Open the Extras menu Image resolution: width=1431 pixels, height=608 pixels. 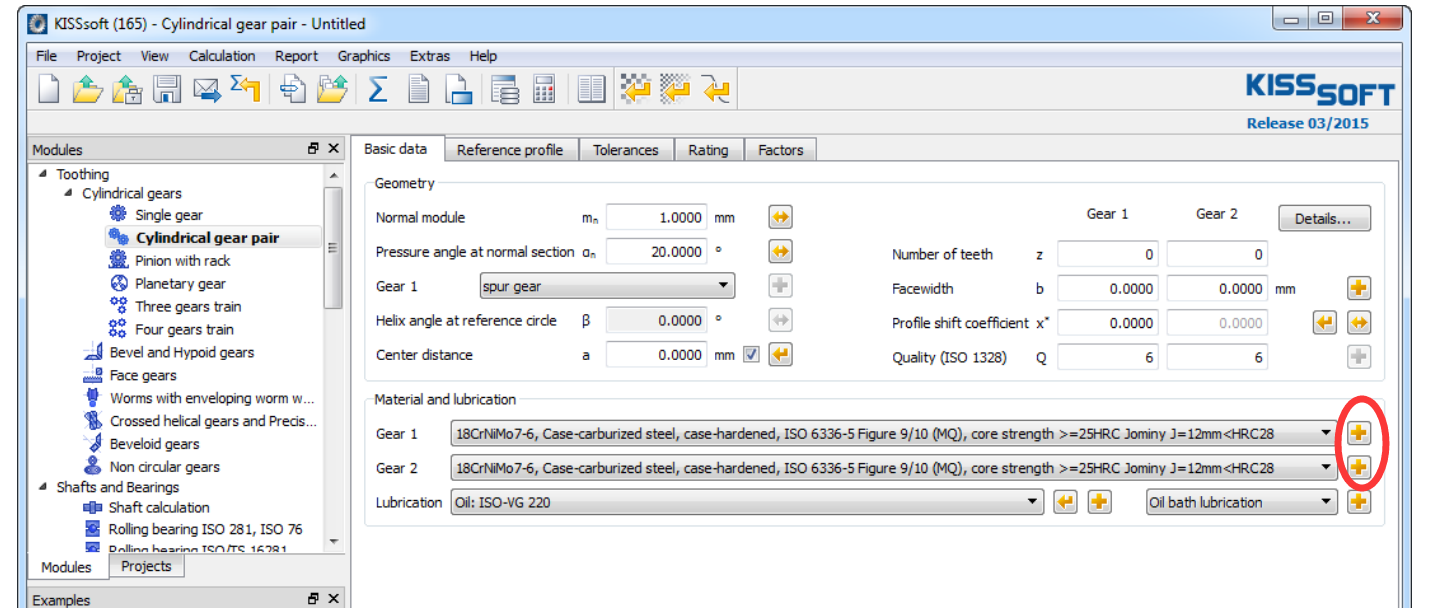tap(430, 56)
